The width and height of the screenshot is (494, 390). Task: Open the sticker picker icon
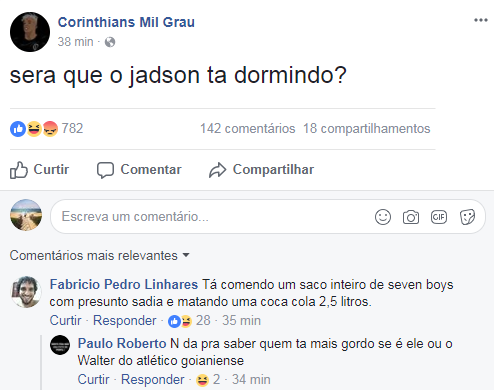click(x=467, y=217)
